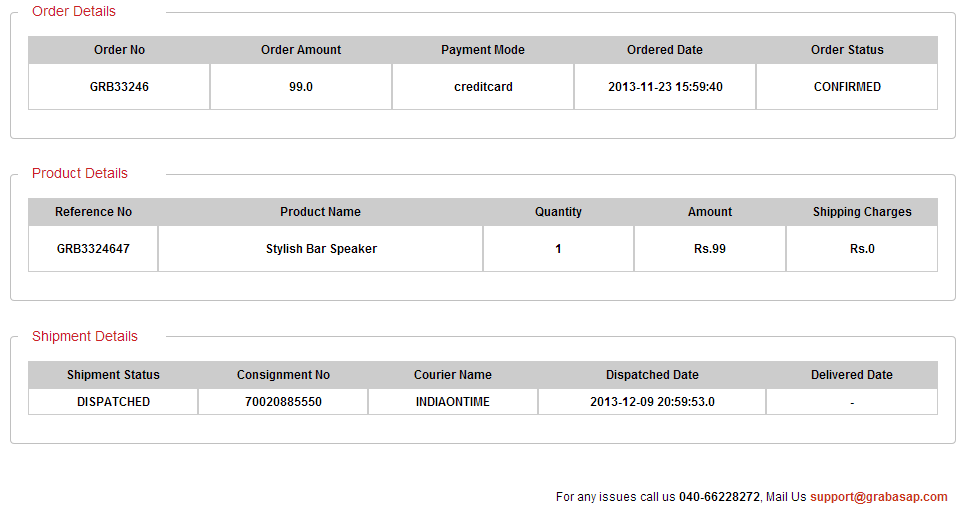The image size is (971, 518).
Task: Click the CONFIRMED order status cell
Action: 847,87
